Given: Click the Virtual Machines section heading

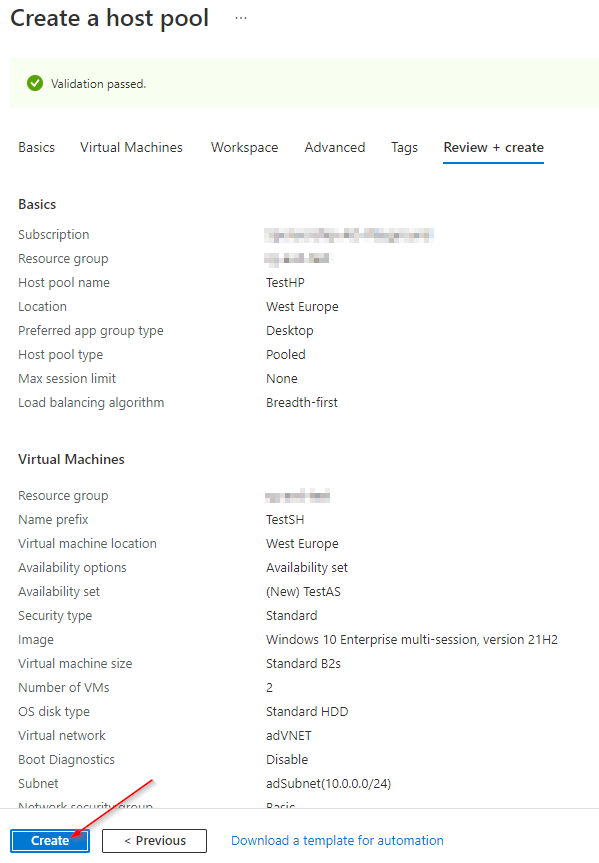Looking at the screenshot, I should coord(71,459).
